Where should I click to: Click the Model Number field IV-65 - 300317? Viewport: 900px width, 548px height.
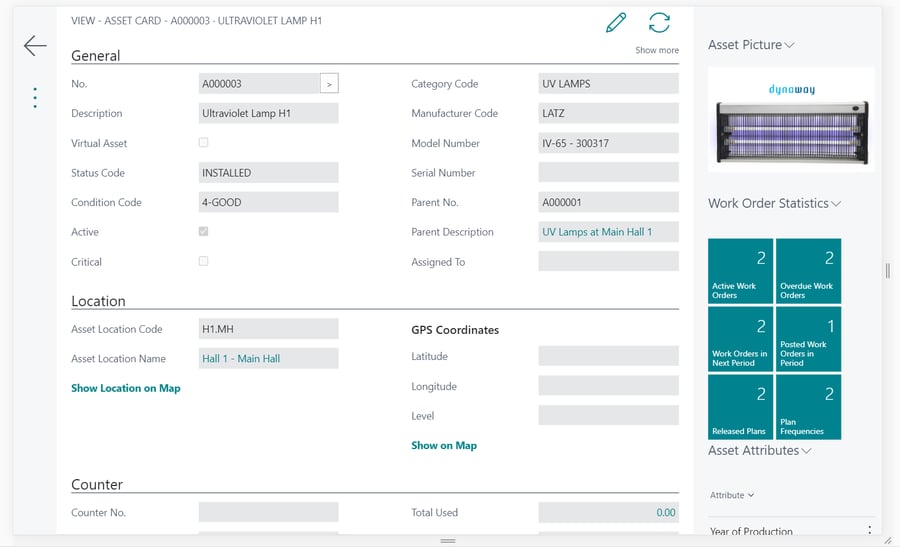pyautogui.click(x=608, y=143)
